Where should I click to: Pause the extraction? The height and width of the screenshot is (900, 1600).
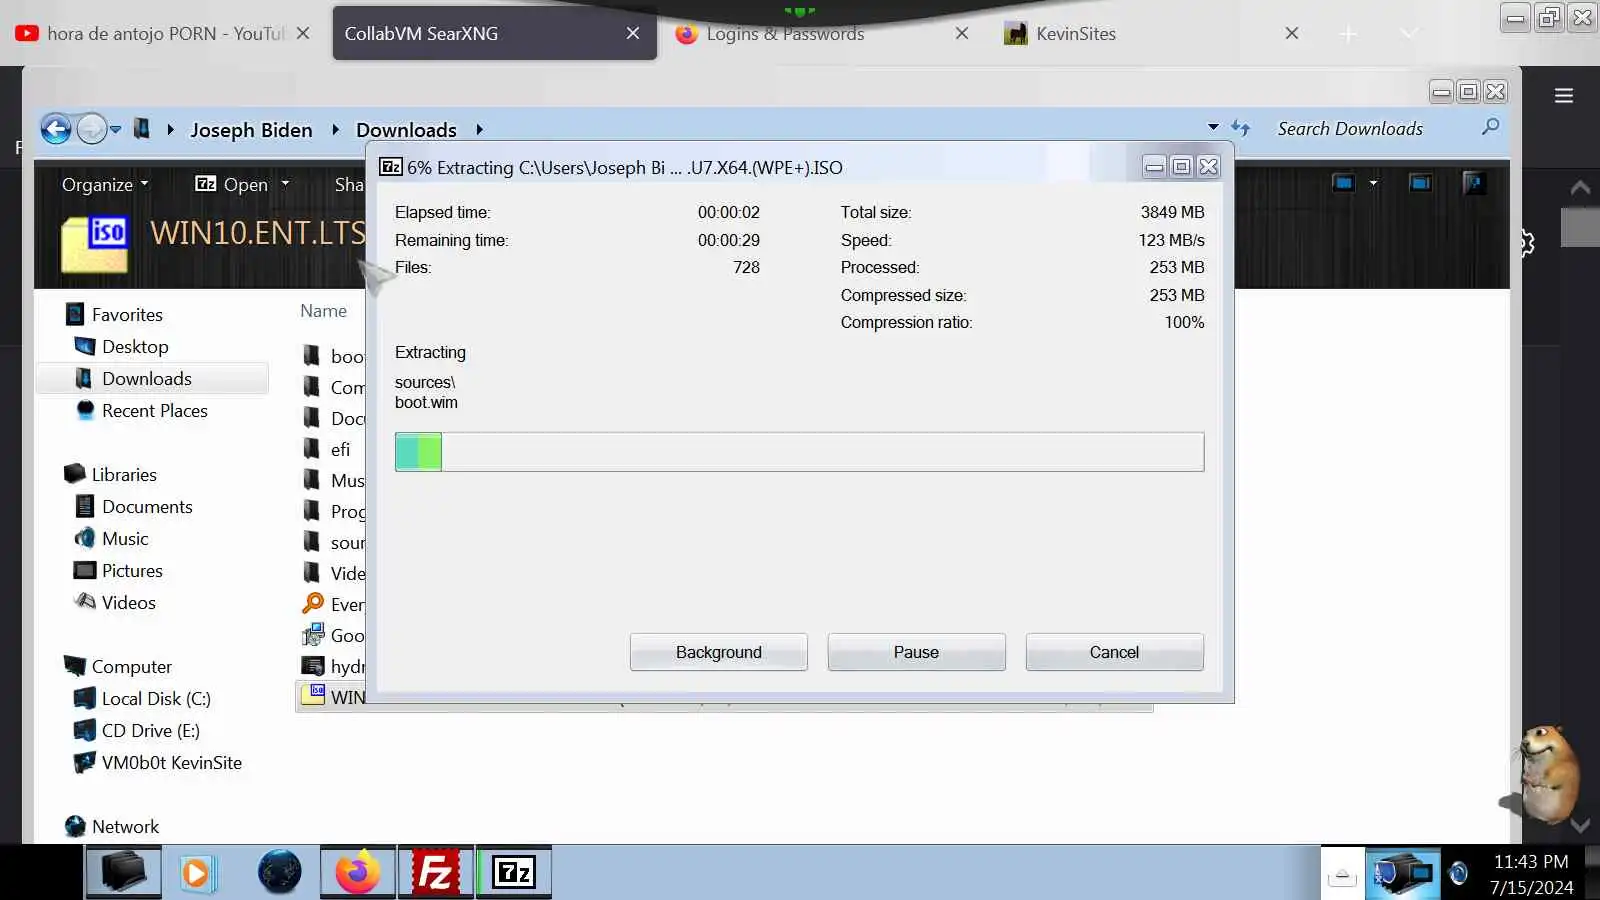917,653
